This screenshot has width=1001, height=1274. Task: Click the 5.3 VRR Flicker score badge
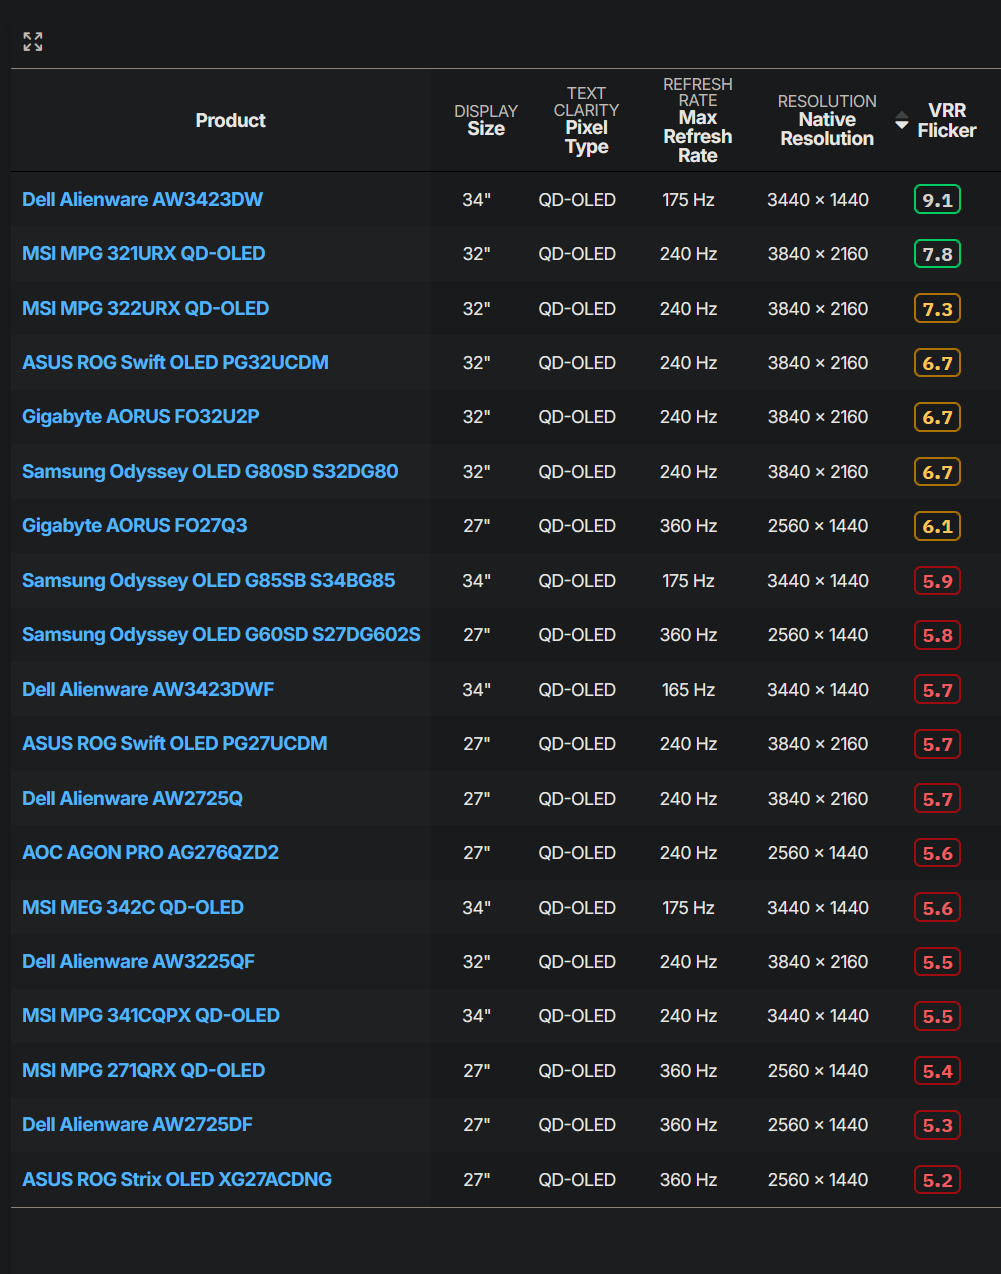[937, 1125]
